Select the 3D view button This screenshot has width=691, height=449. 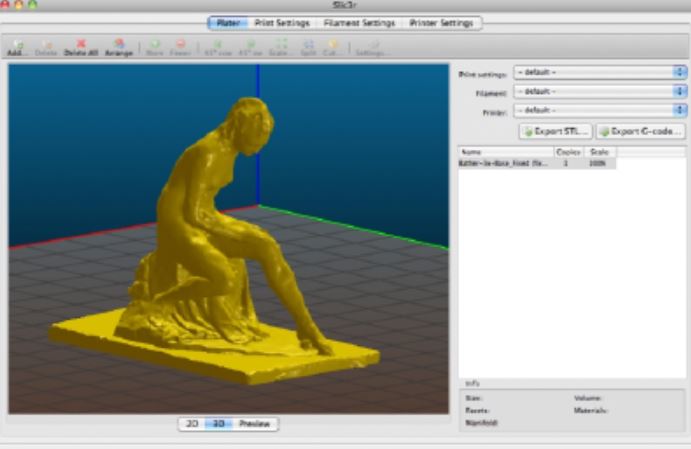[219, 424]
